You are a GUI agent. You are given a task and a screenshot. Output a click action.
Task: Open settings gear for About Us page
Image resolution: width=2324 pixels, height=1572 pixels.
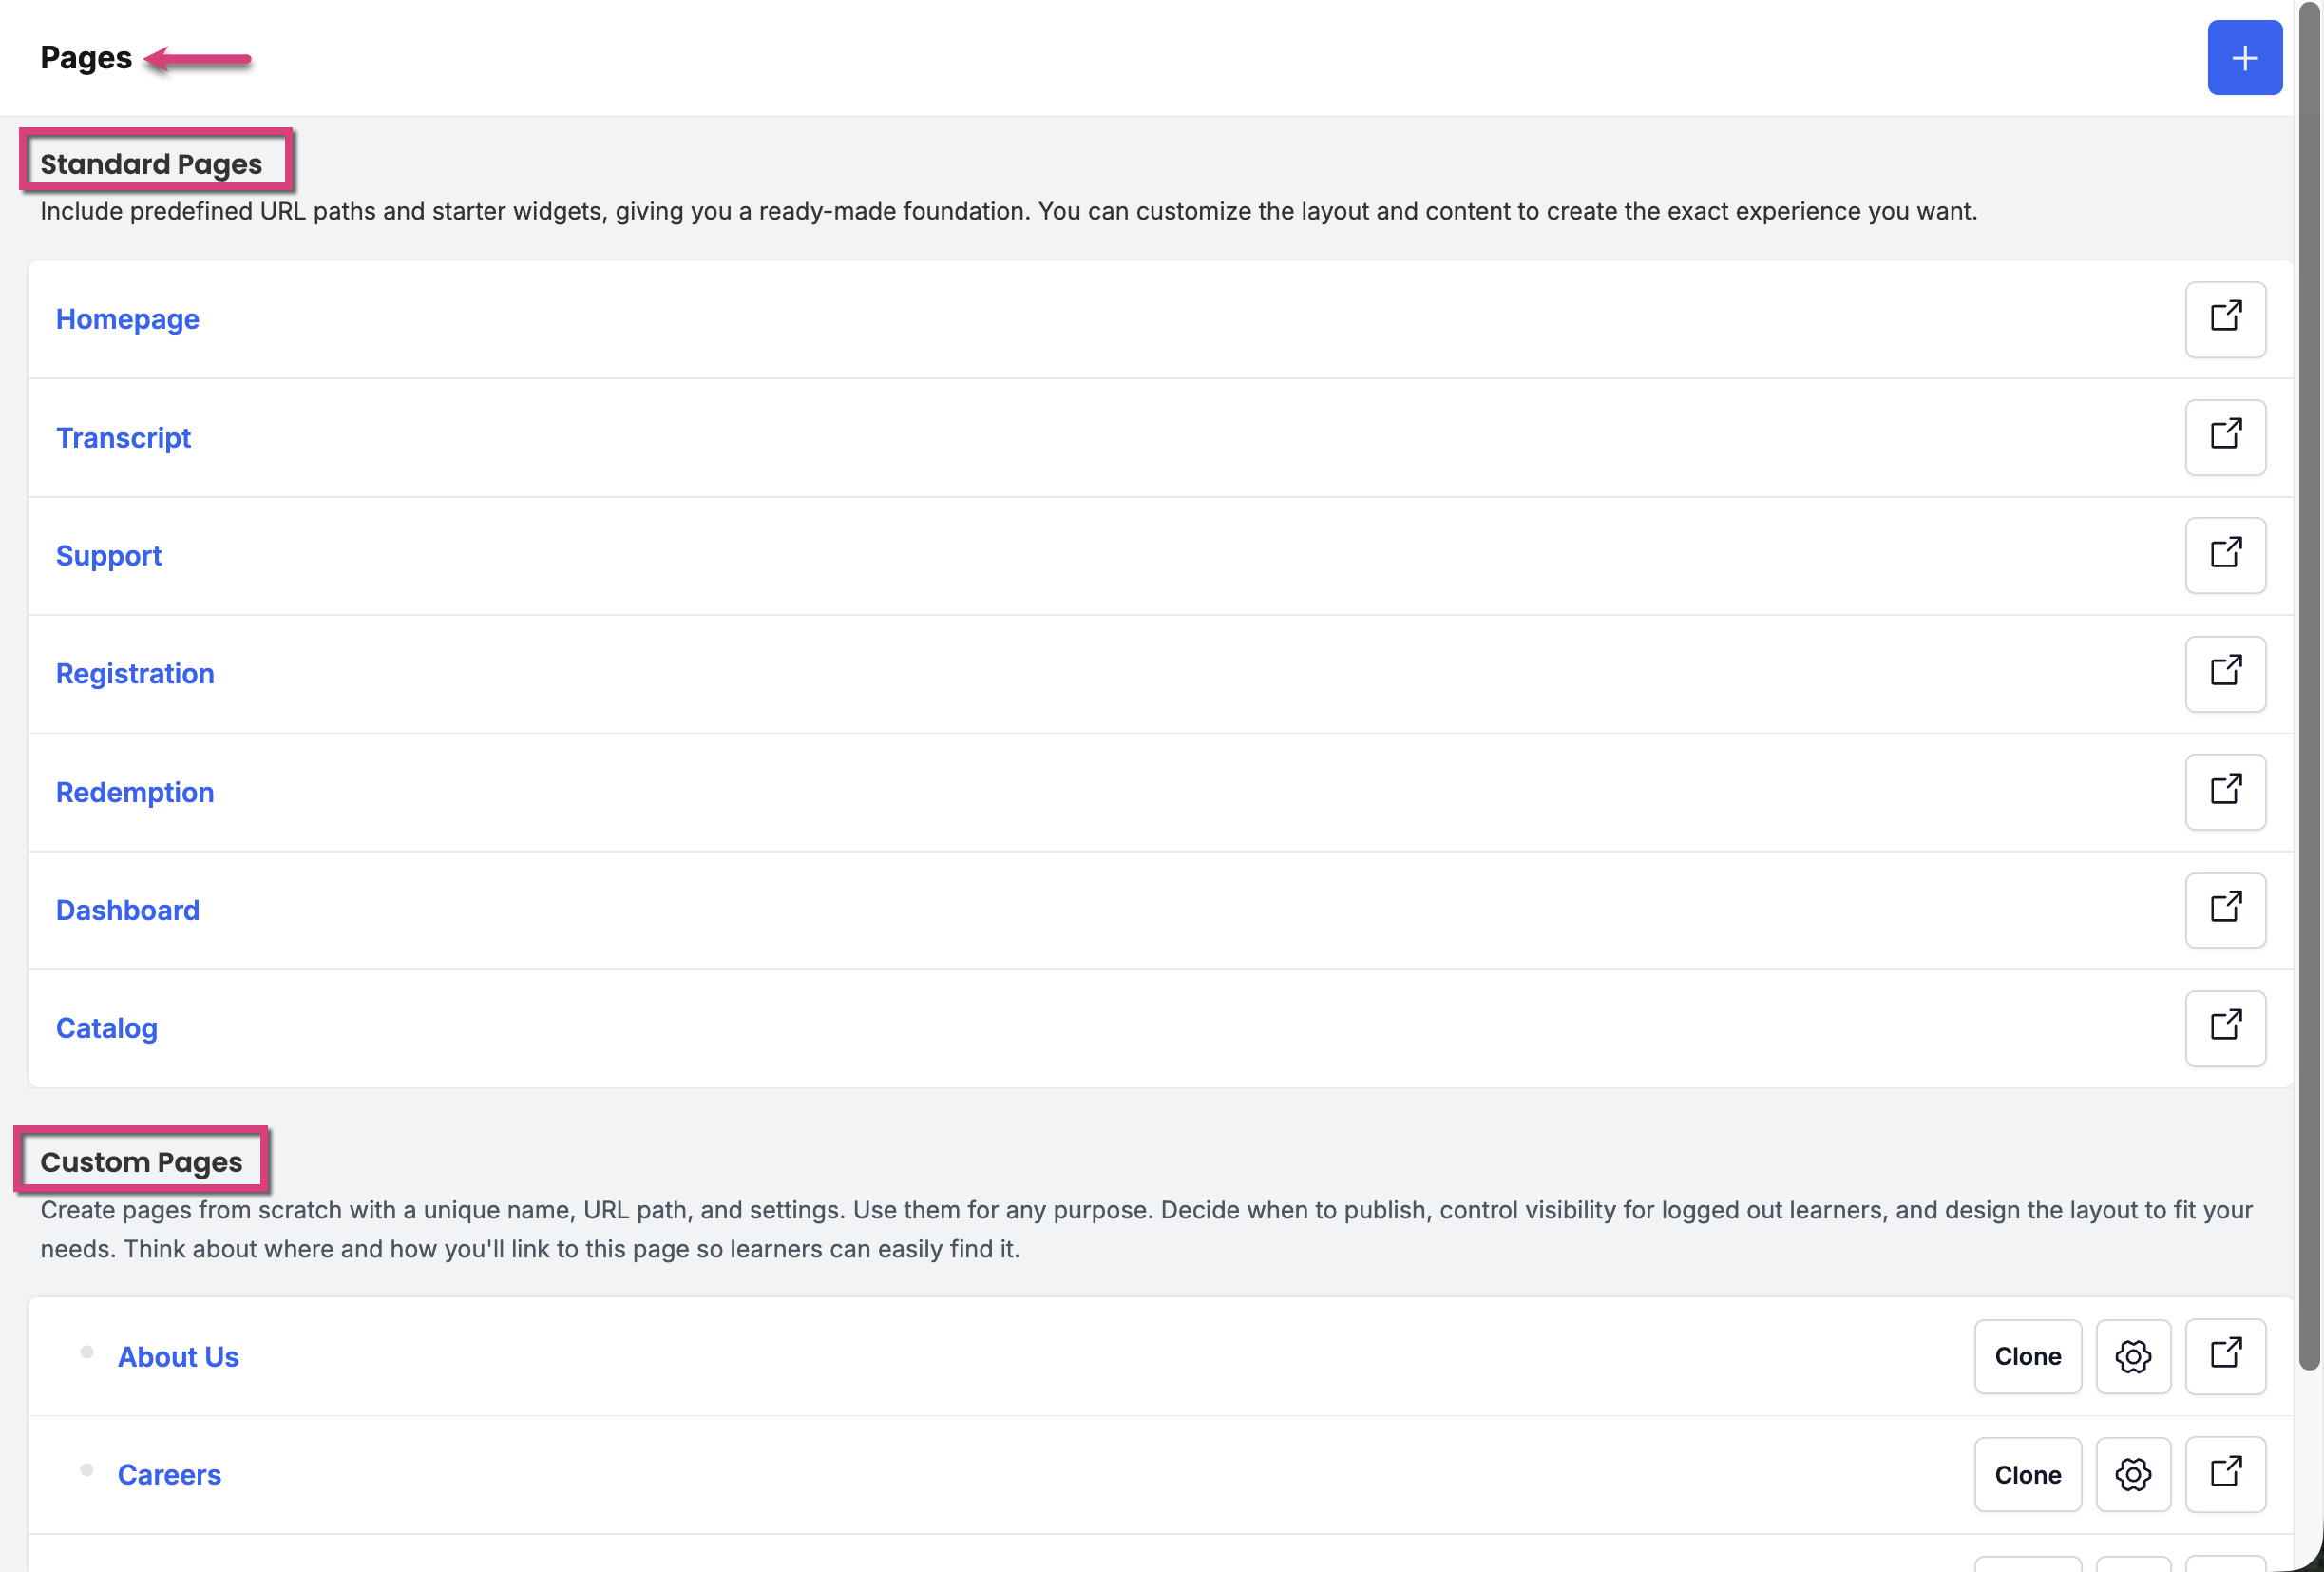click(x=2133, y=1356)
